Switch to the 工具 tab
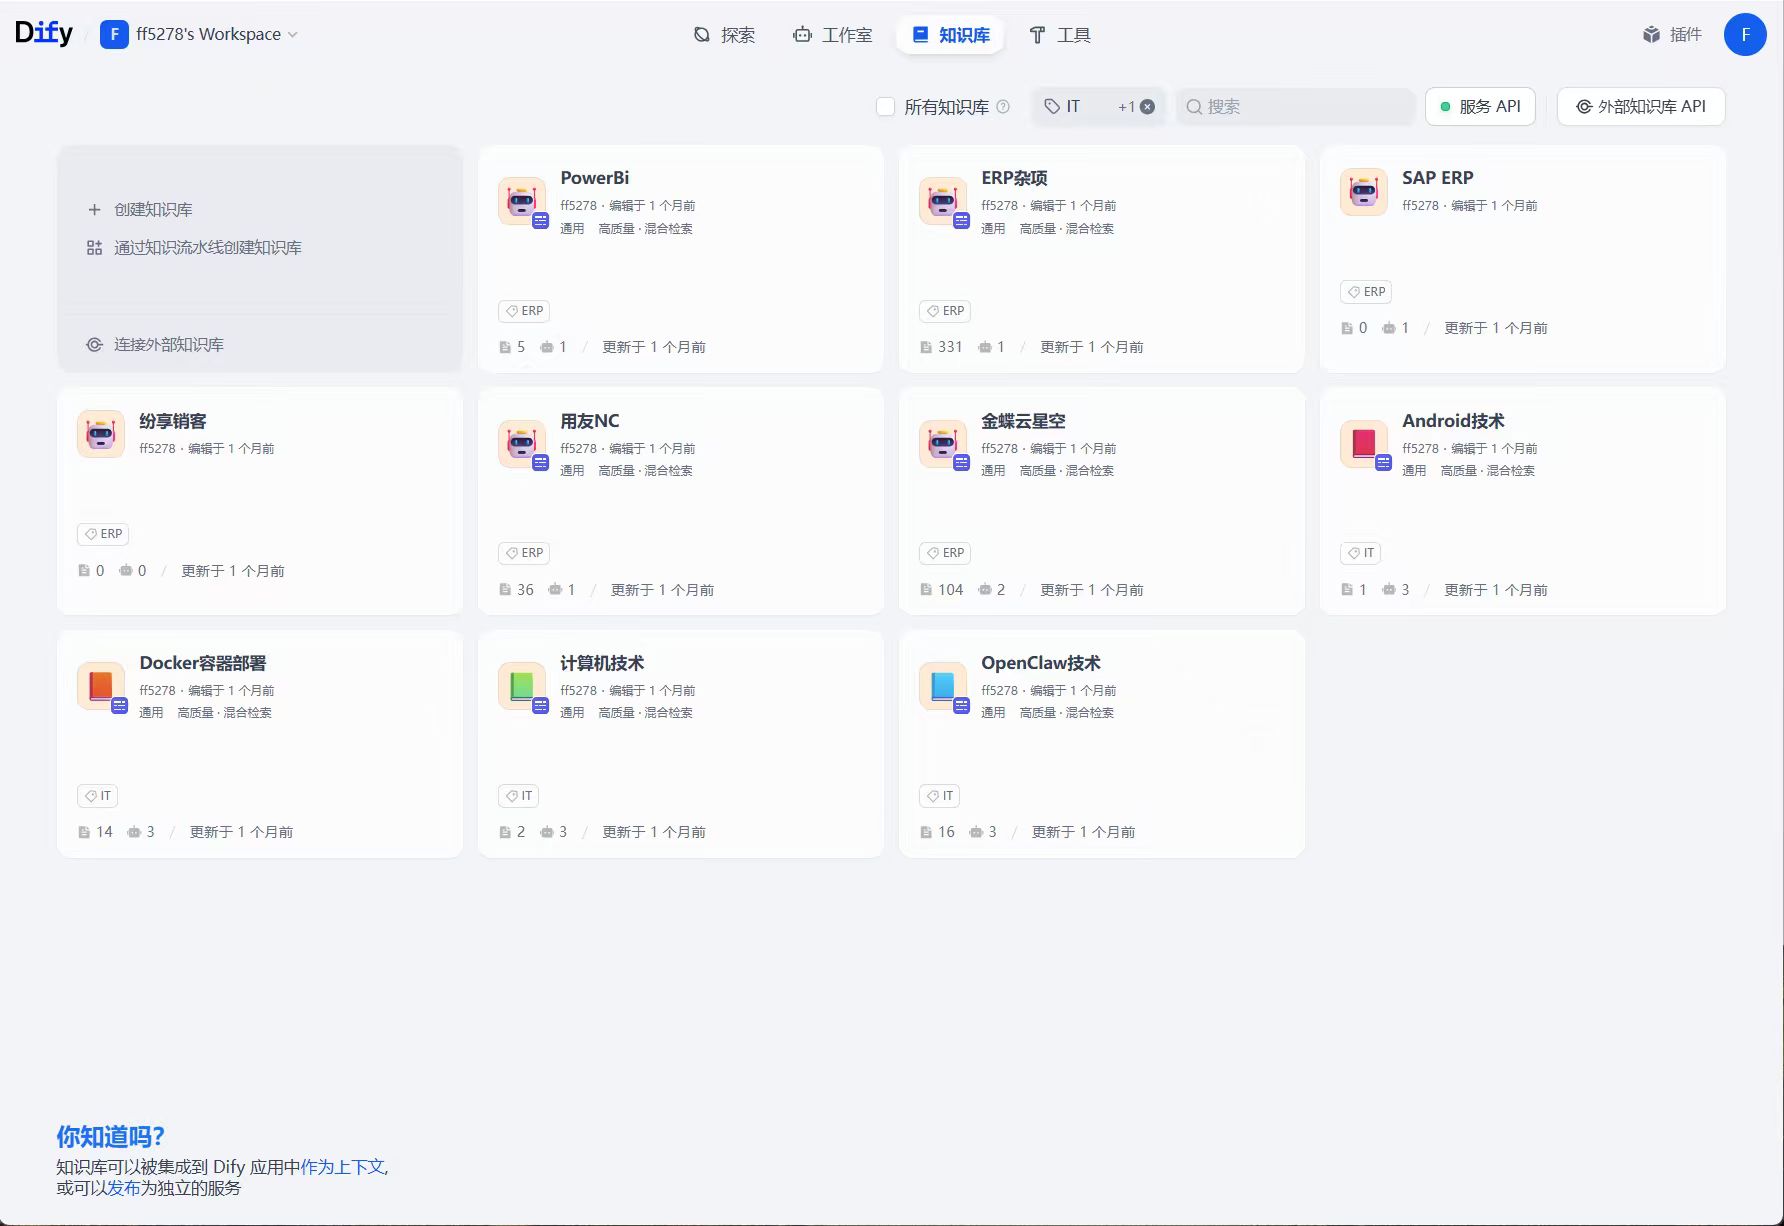This screenshot has height=1226, width=1784. point(1060,35)
